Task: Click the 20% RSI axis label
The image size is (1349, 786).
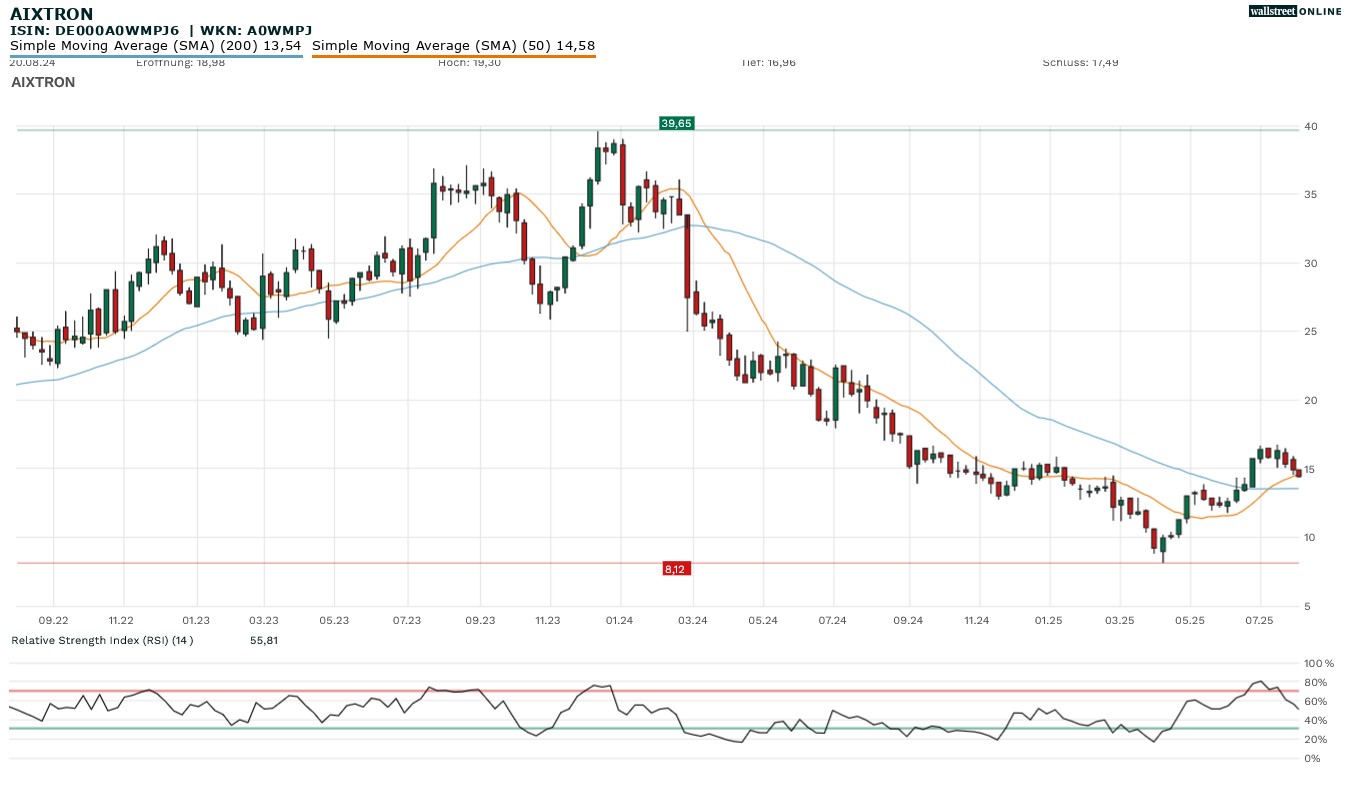Action: point(1314,739)
